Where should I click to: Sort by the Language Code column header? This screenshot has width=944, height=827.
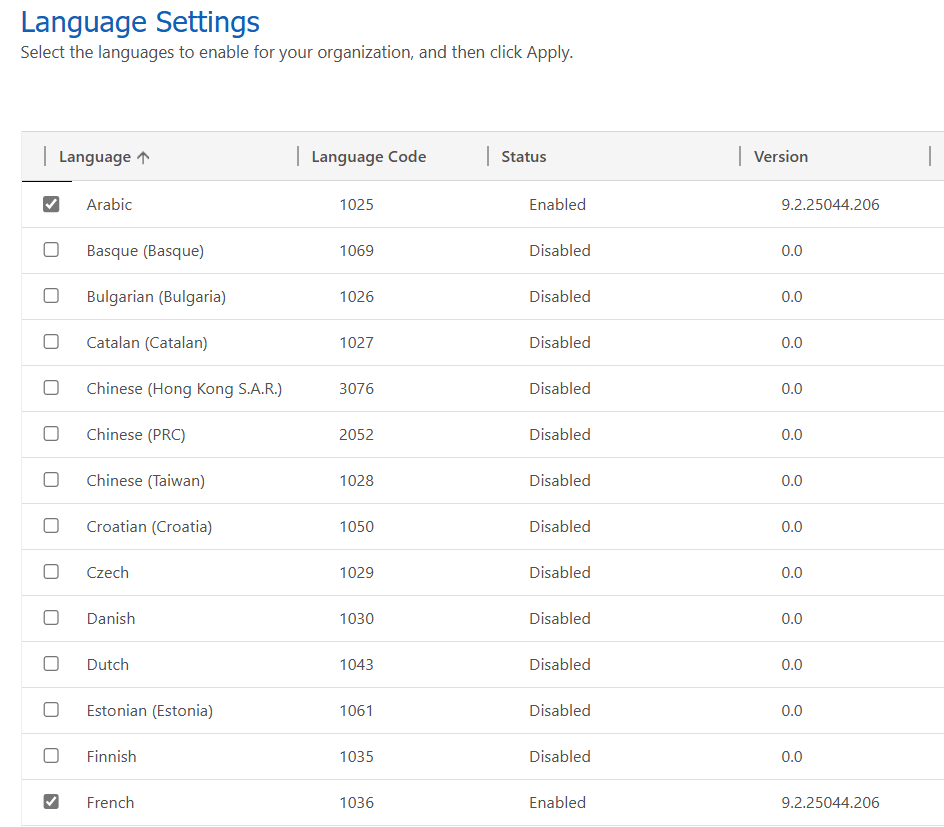(x=368, y=156)
